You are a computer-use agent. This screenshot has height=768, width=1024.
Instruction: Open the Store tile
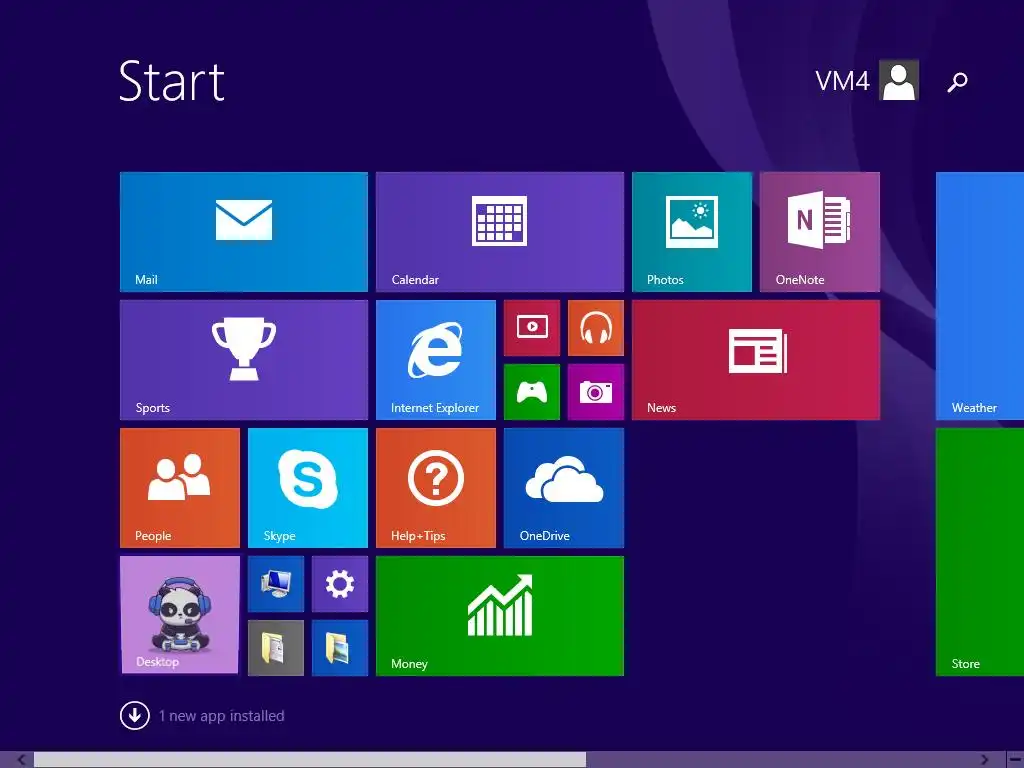[980, 552]
